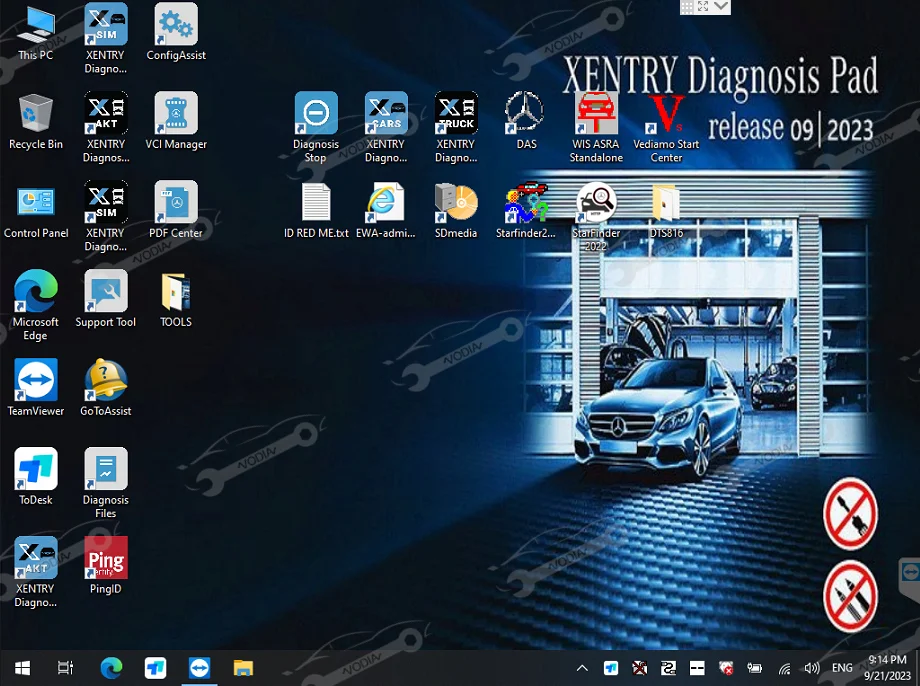
Task: Open This PC desktop icon
Action: pos(35,32)
